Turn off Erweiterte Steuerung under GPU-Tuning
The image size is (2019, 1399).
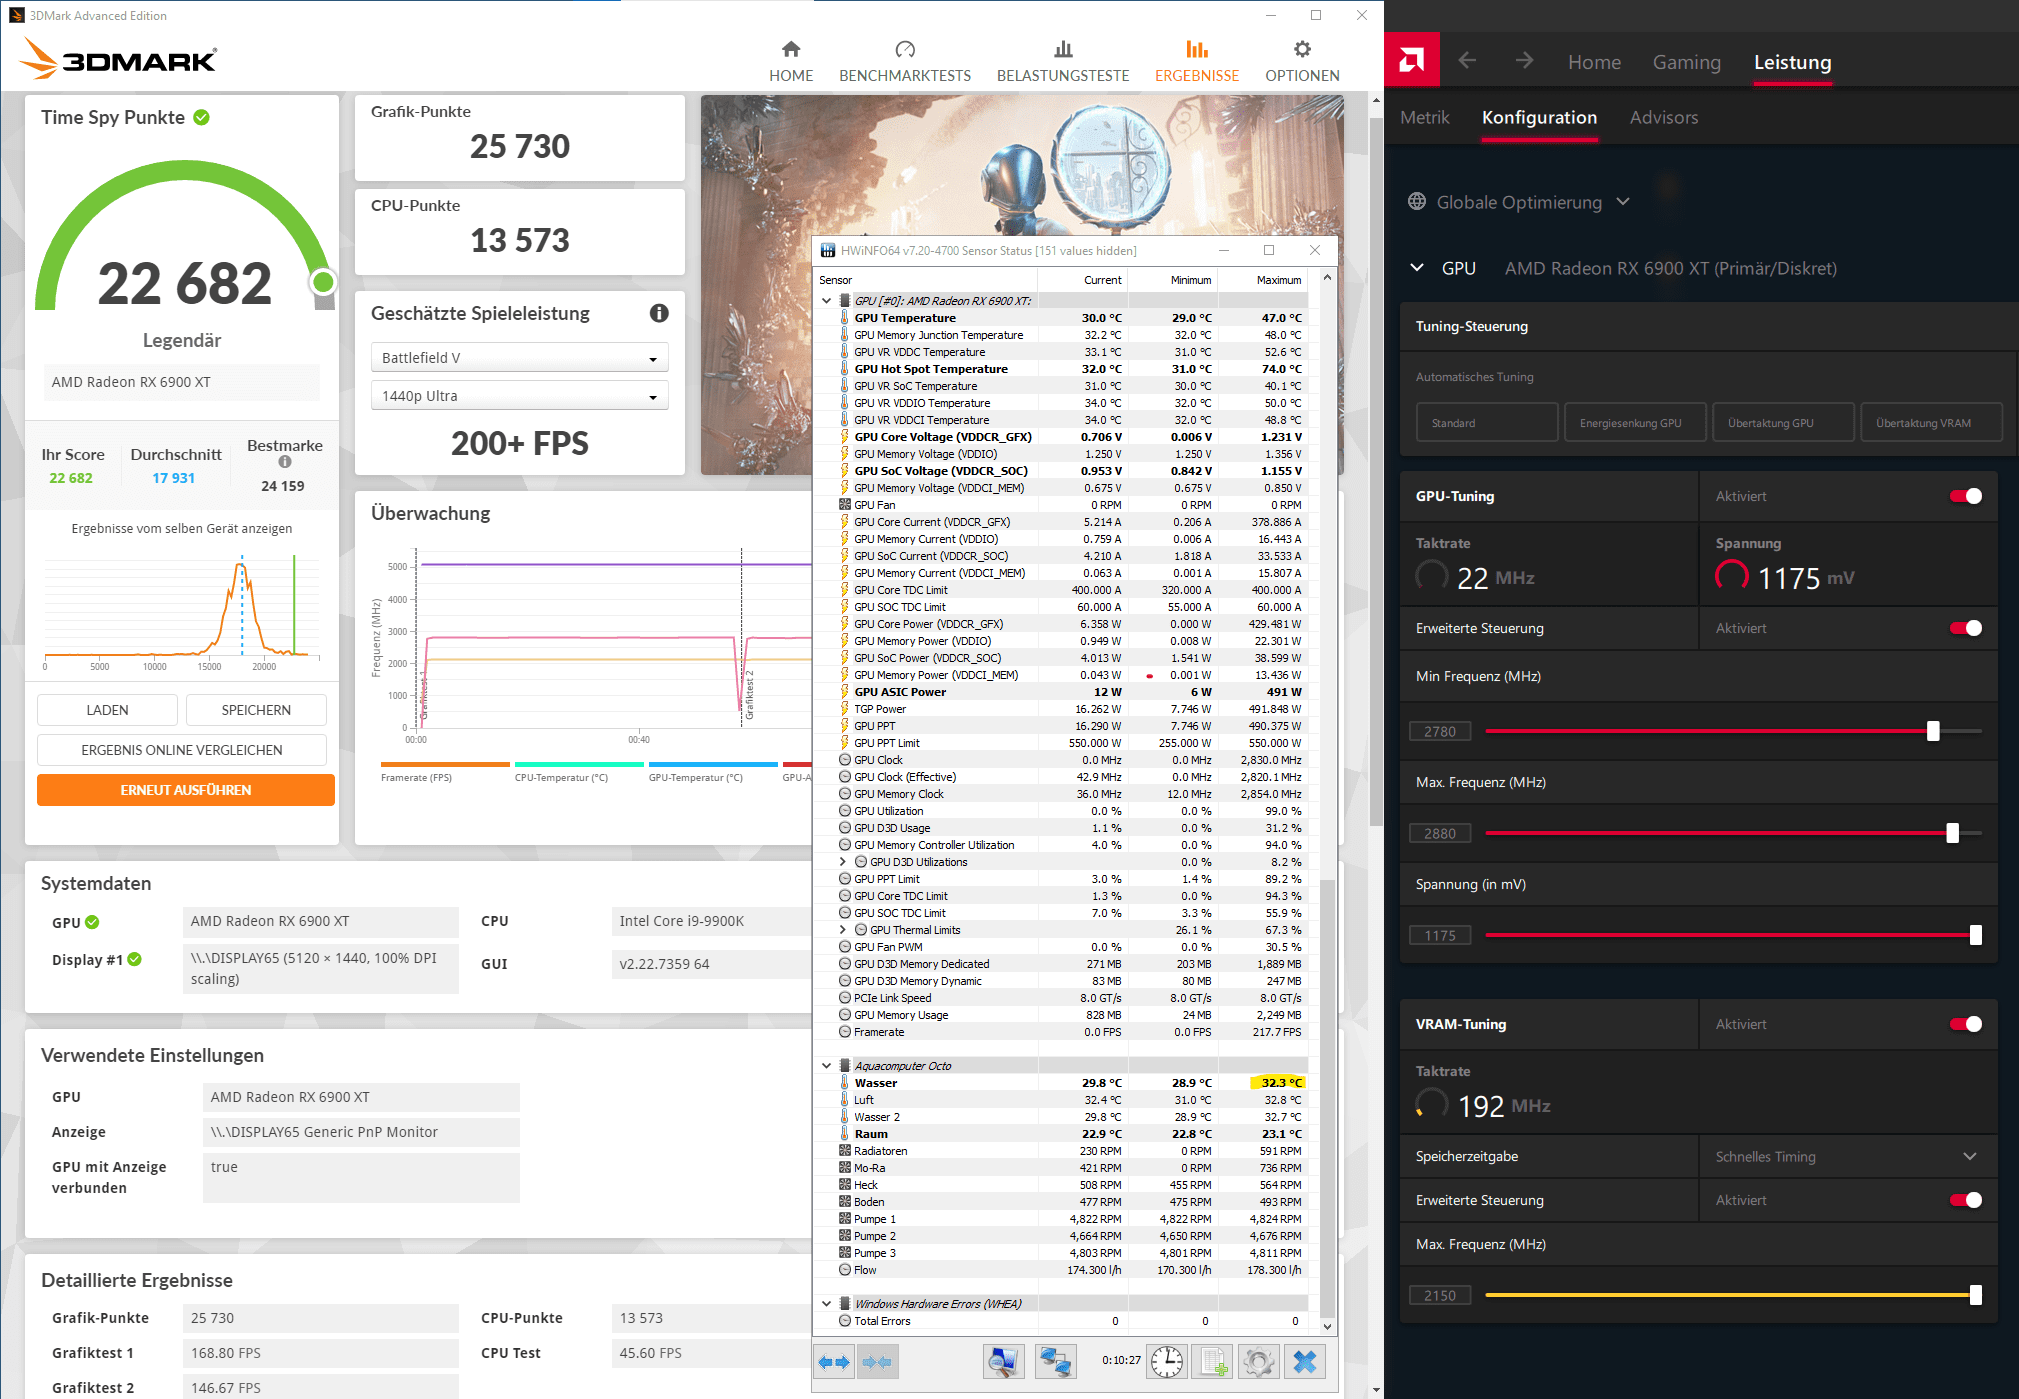point(1965,628)
